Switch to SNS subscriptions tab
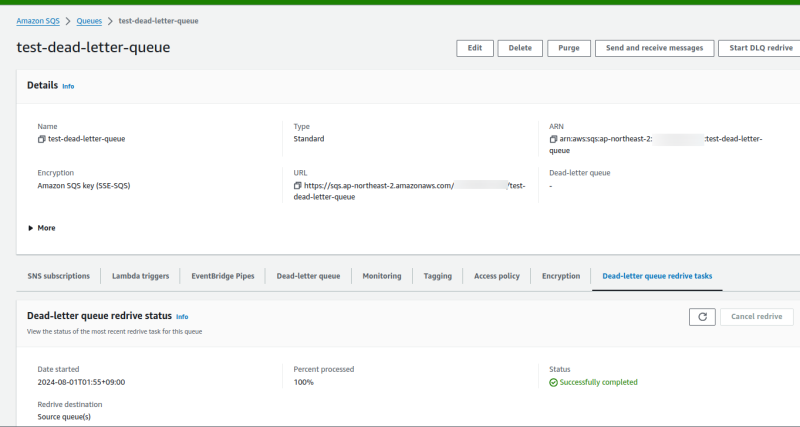This screenshot has width=800, height=427. coord(59,276)
